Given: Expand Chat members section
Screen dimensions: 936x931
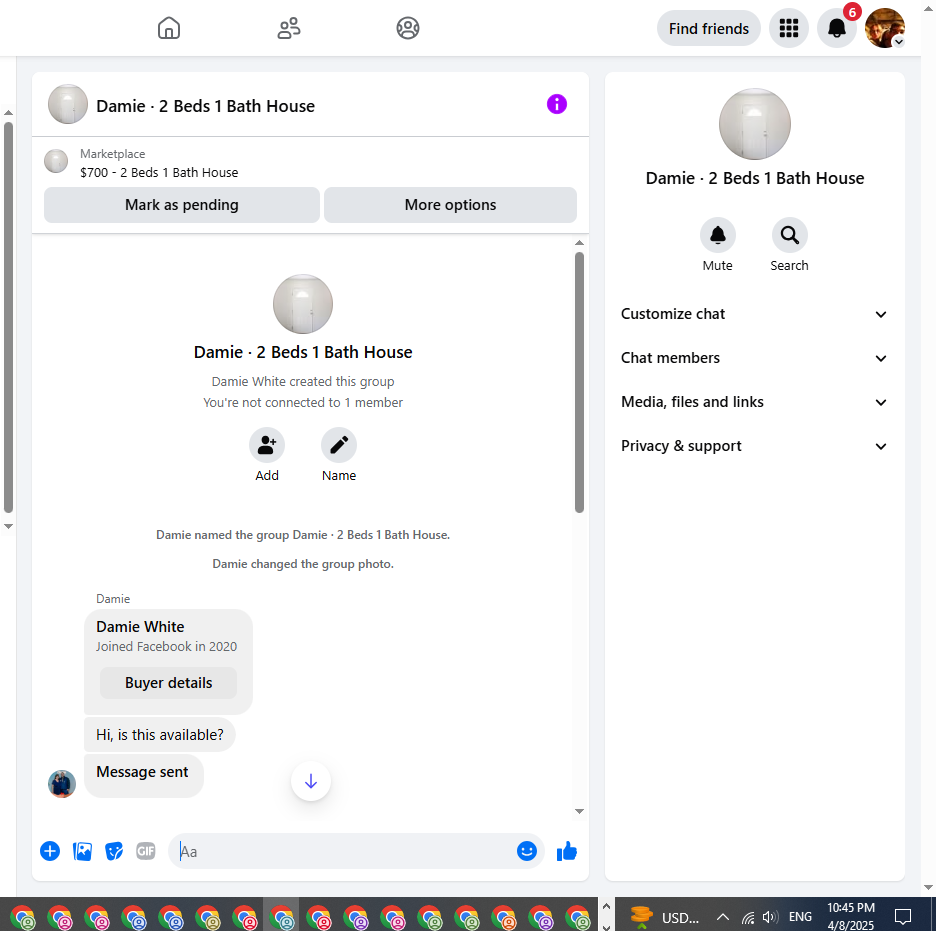Looking at the screenshot, I should coord(755,358).
